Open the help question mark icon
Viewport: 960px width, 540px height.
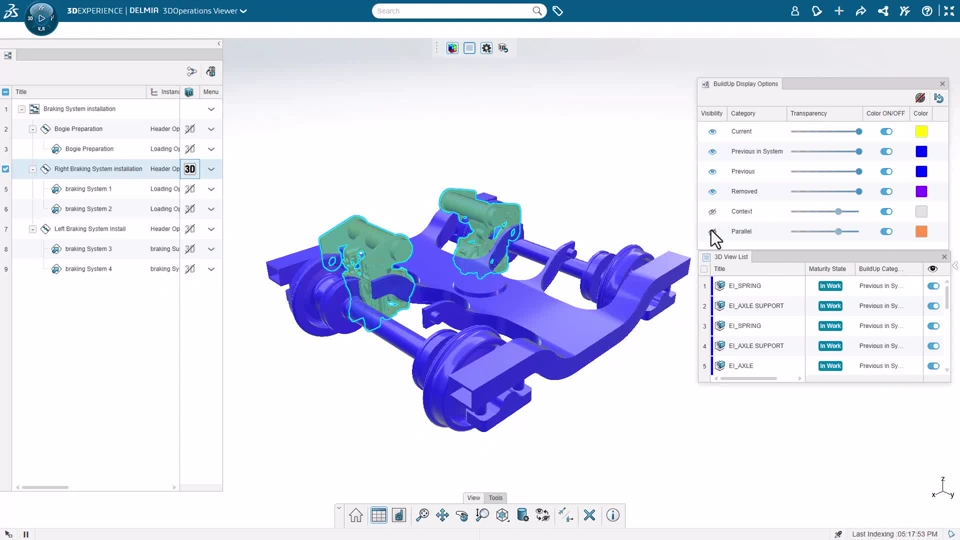pyautogui.click(x=927, y=11)
